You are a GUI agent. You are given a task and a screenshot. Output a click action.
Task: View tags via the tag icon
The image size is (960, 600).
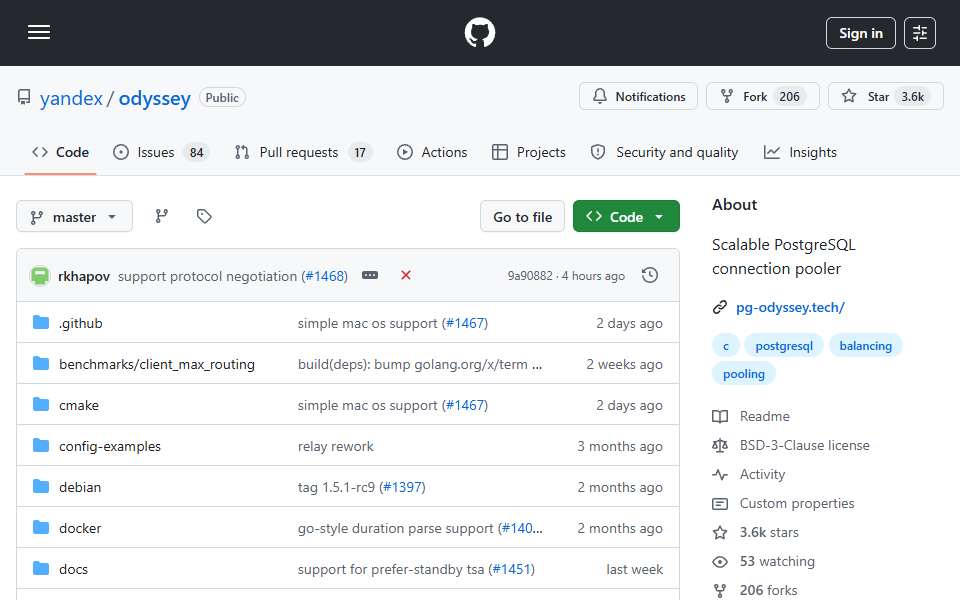point(204,216)
